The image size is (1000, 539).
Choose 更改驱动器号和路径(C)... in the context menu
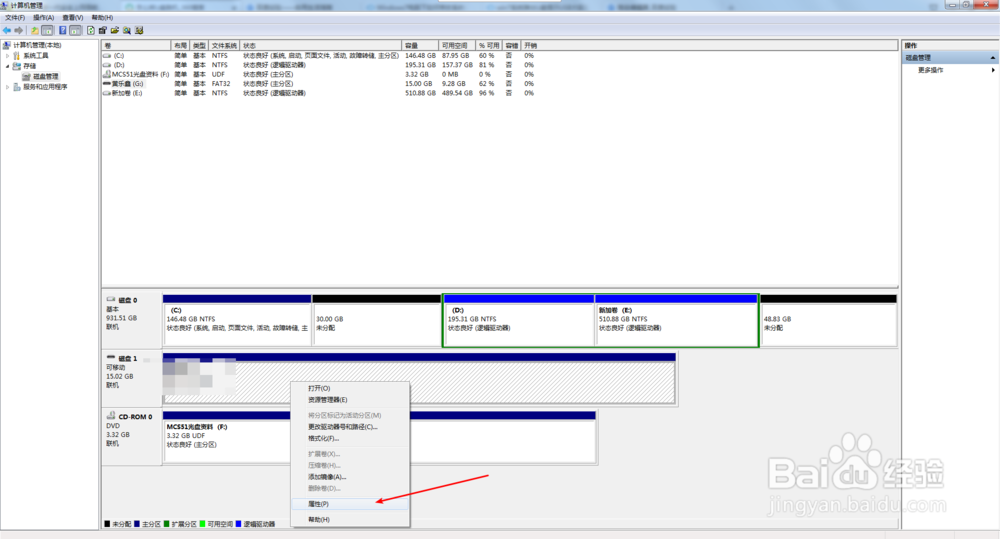pyautogui.click(x=349, y=427)
